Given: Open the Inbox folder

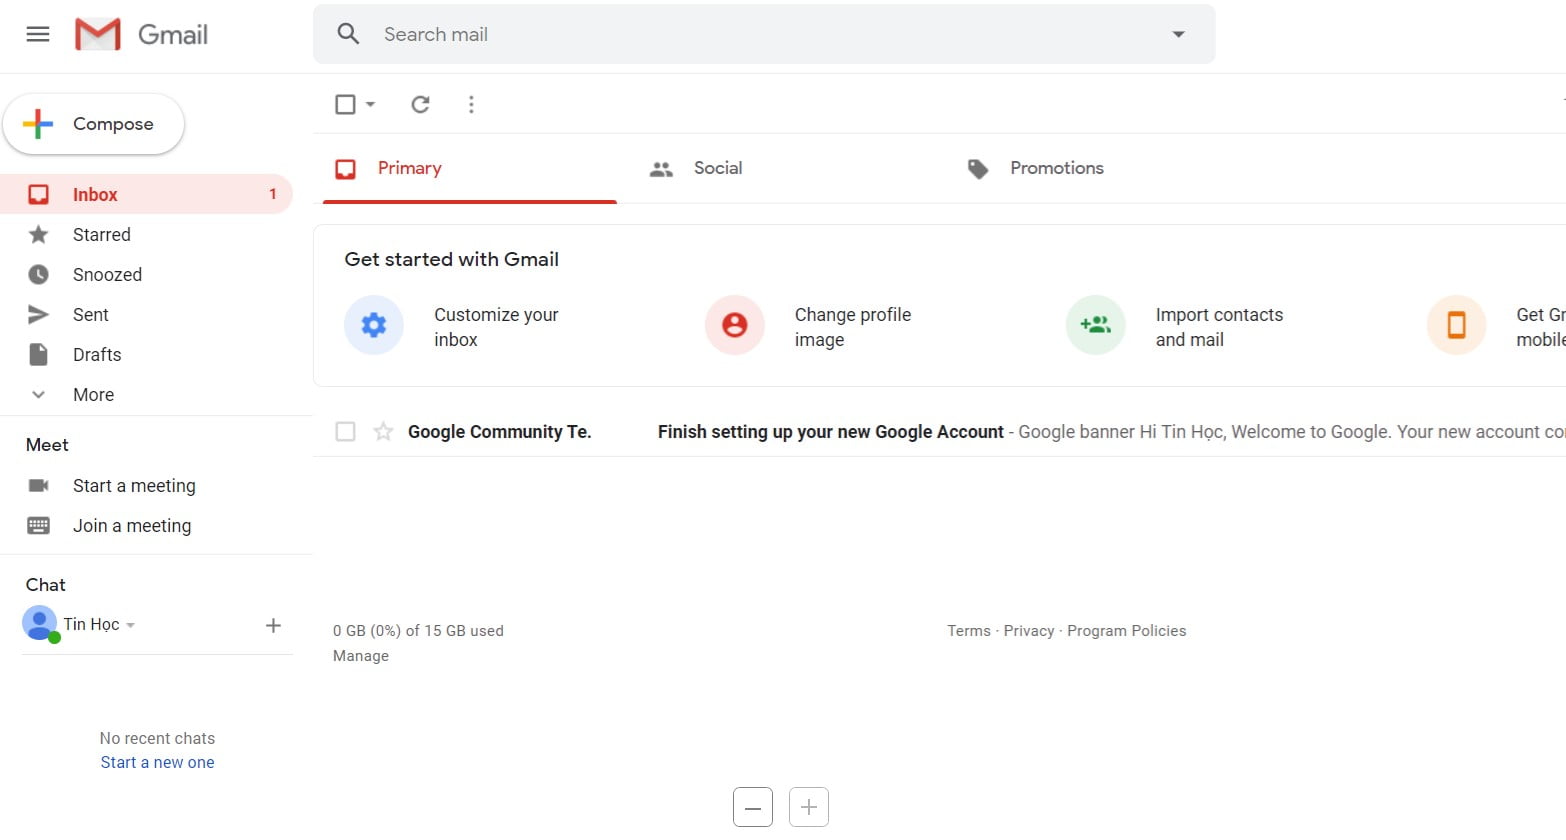Looking at the screenshot, I should click(x=146, y=194).
